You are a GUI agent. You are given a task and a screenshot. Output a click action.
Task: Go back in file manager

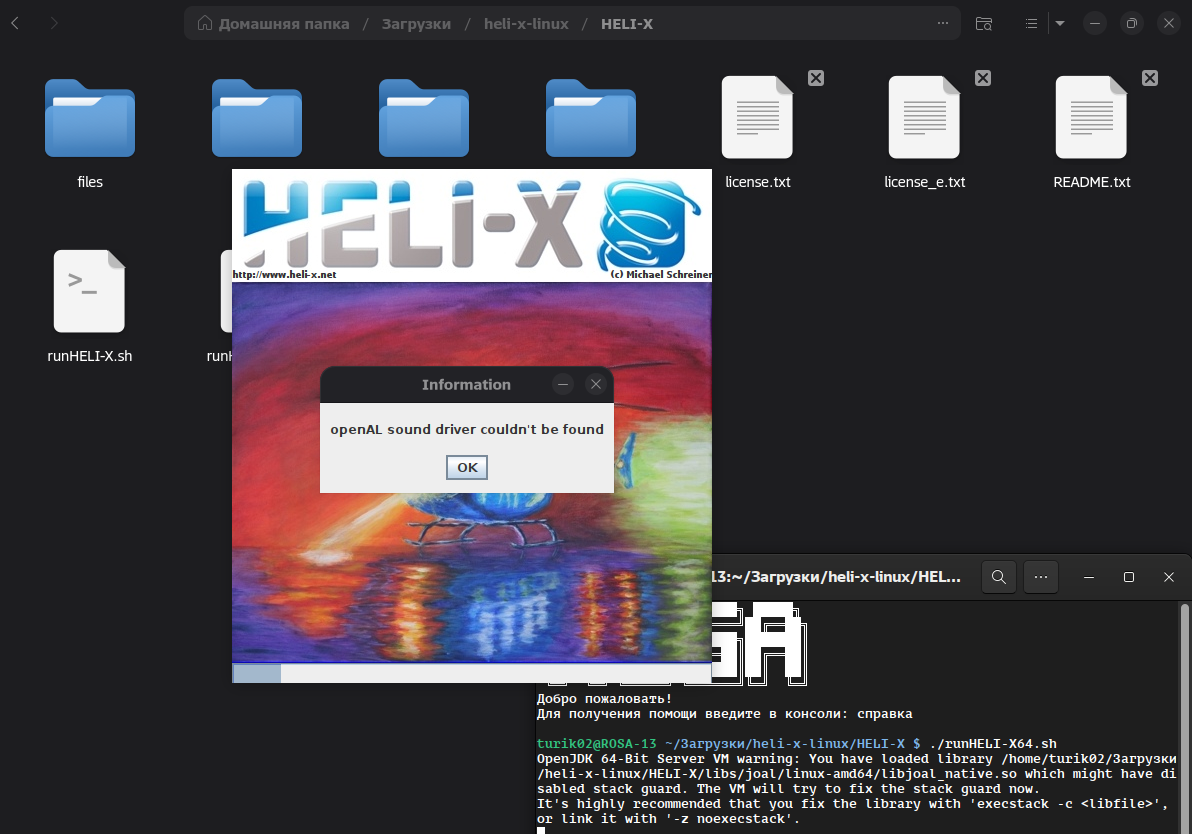(15, 24)
